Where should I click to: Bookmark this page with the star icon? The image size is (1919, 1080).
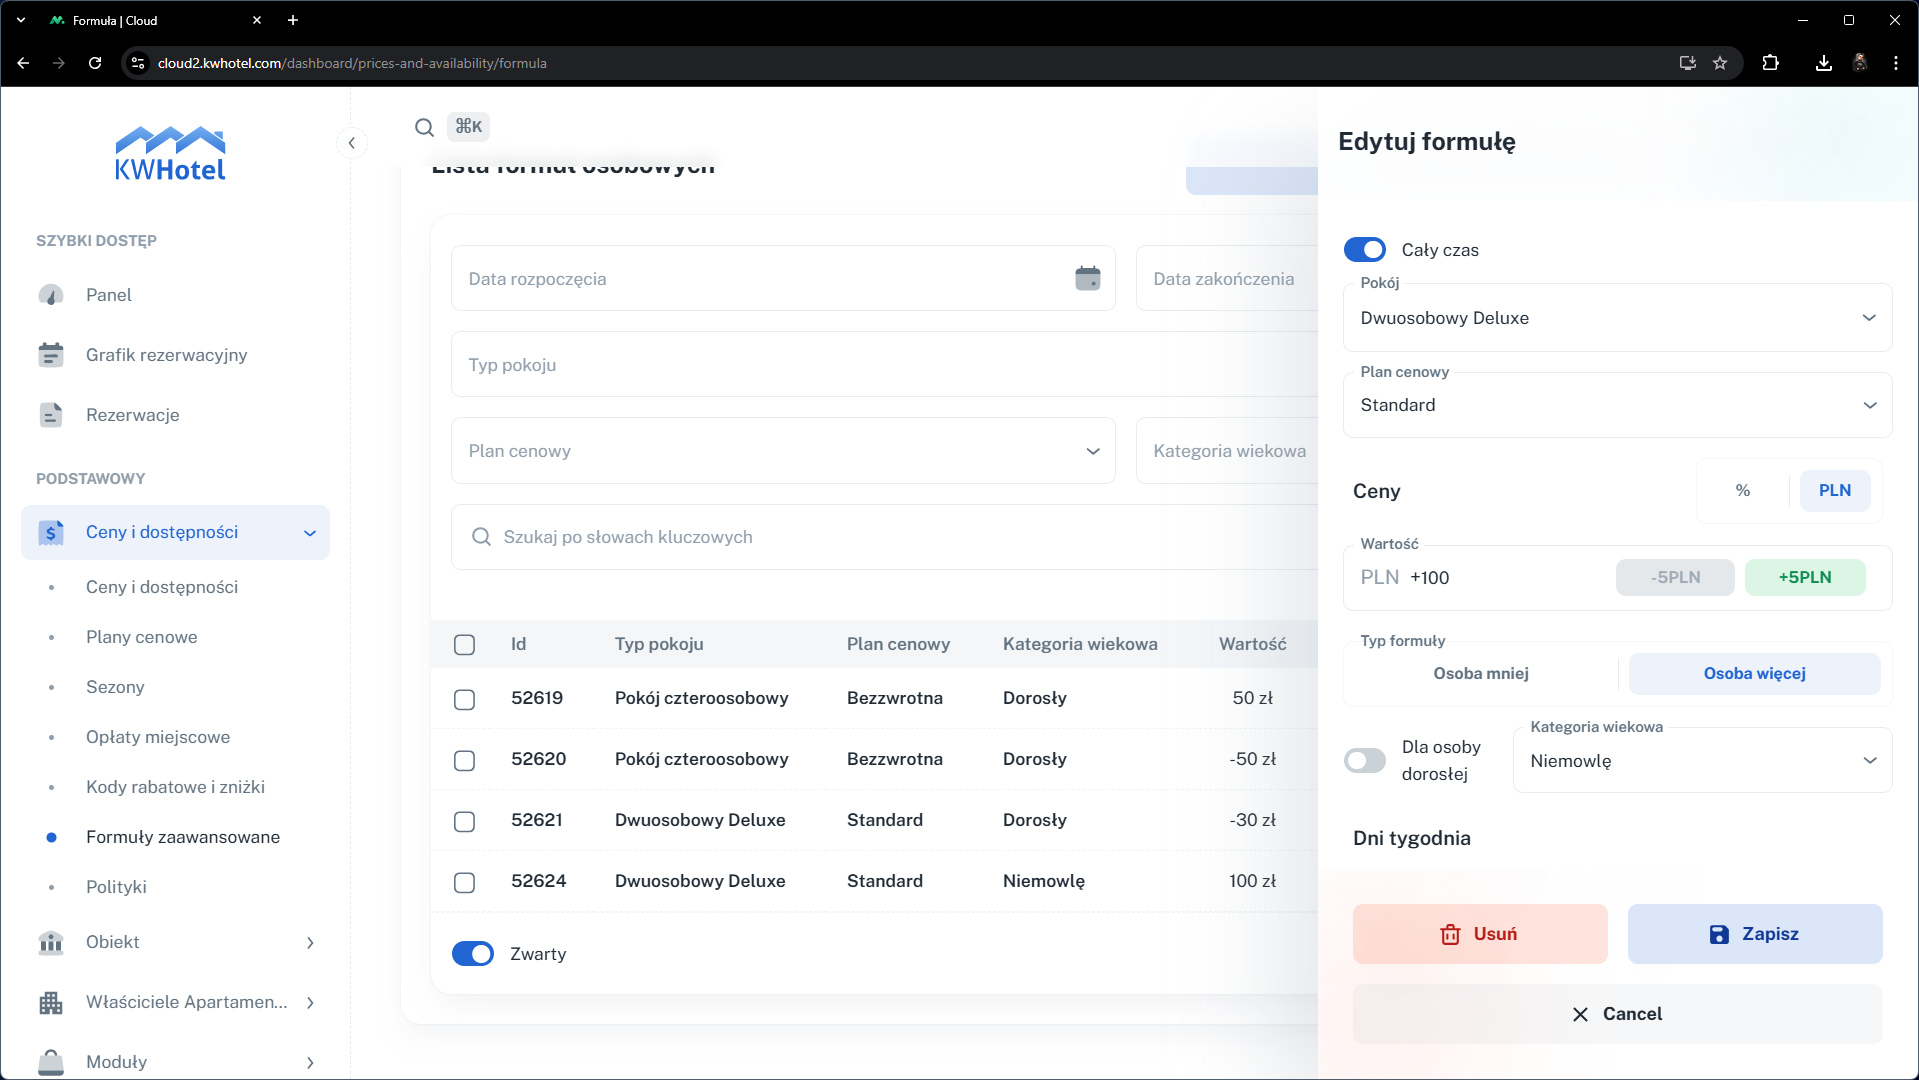[x=1720, y=63]
